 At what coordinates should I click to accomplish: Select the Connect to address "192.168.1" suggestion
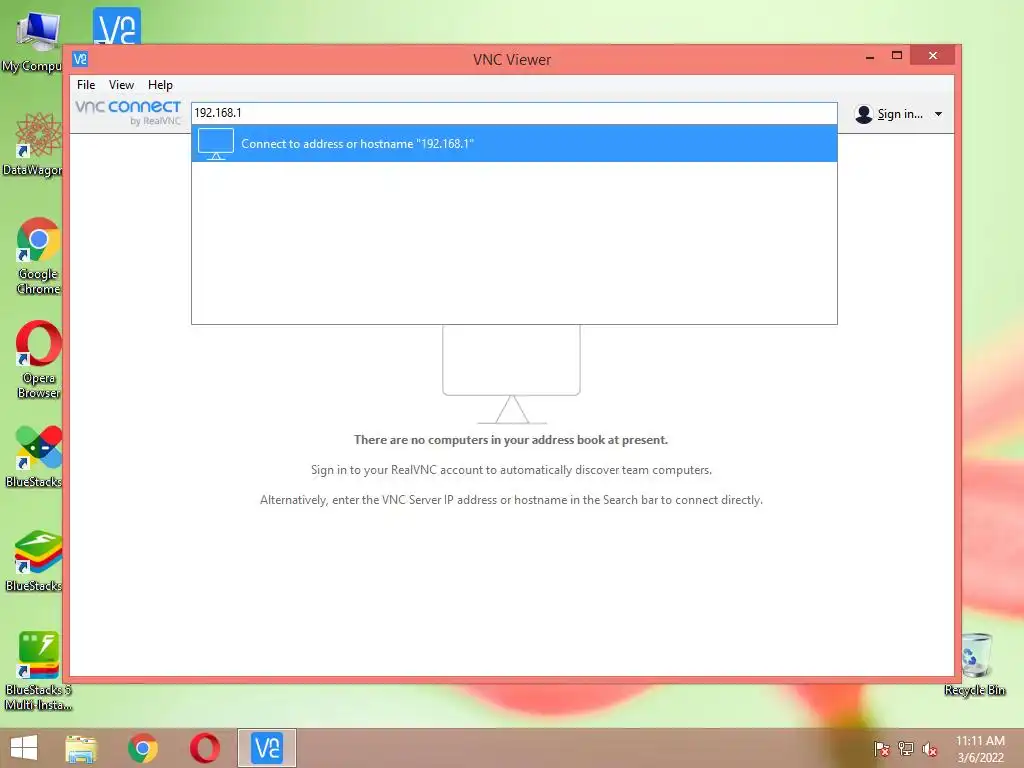(514, 144)
